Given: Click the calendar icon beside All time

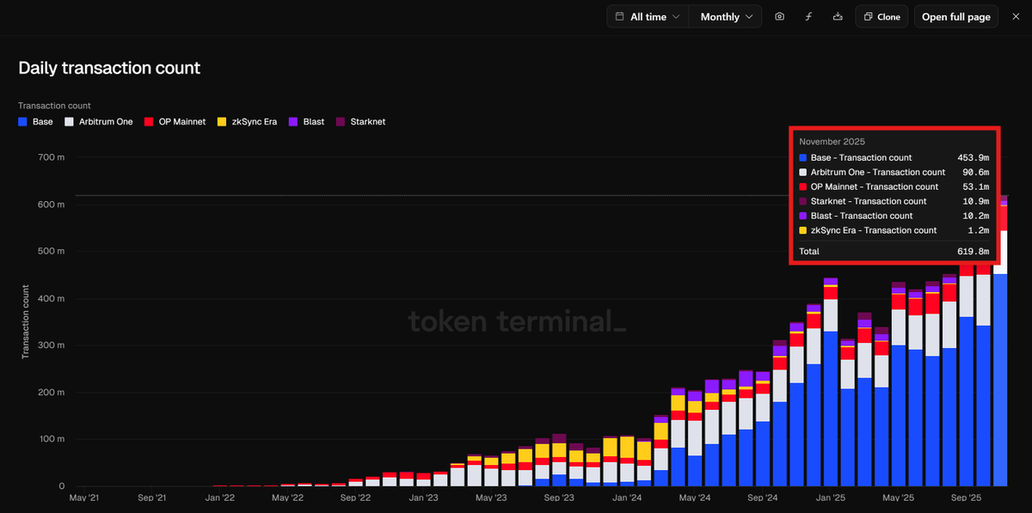Looking at the screenshot, I should (620, 17).
